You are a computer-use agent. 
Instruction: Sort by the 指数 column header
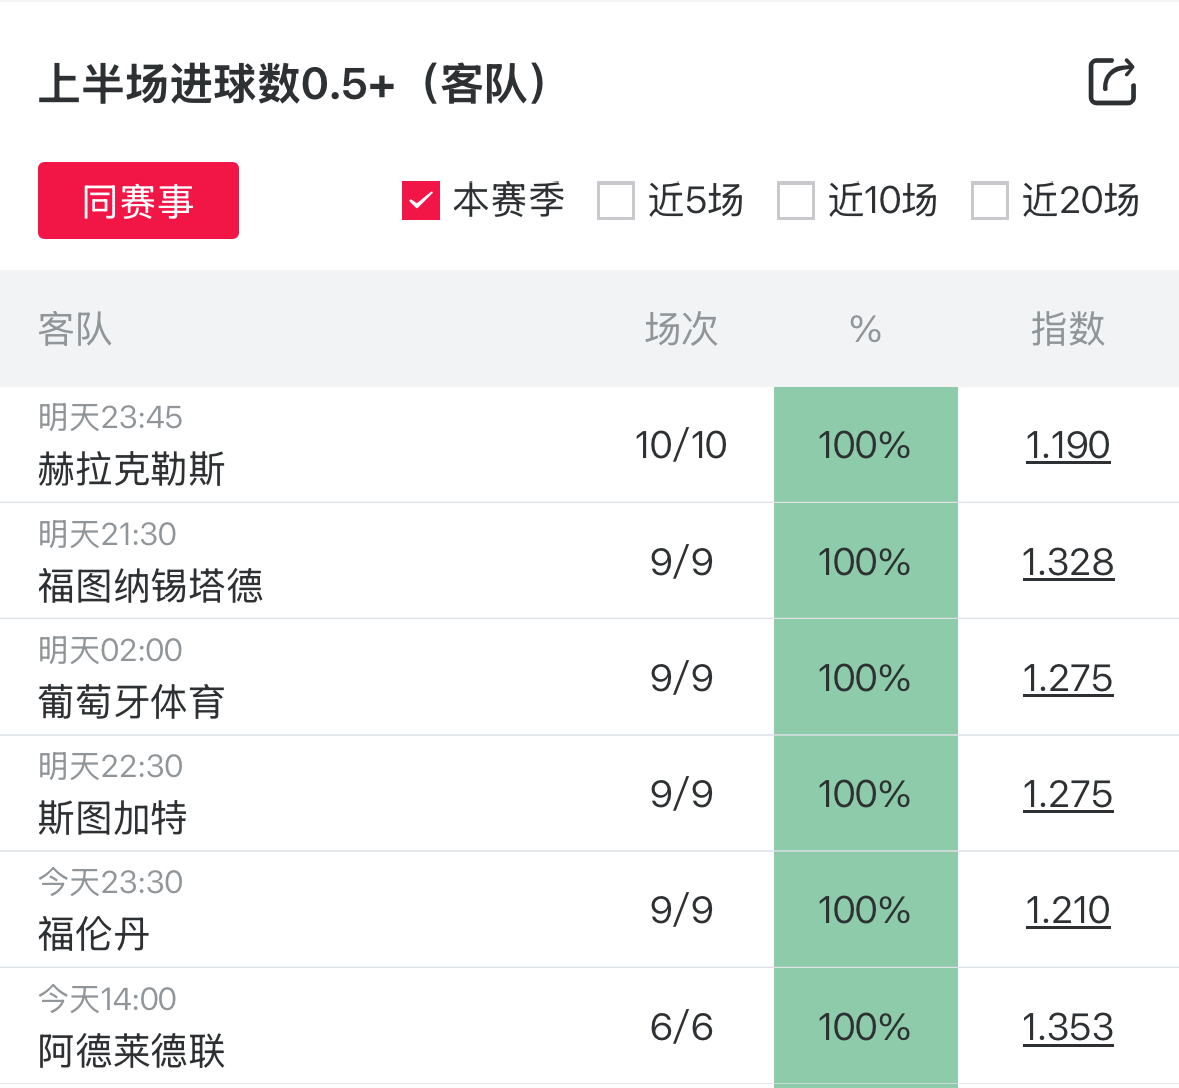point(1067,329)
